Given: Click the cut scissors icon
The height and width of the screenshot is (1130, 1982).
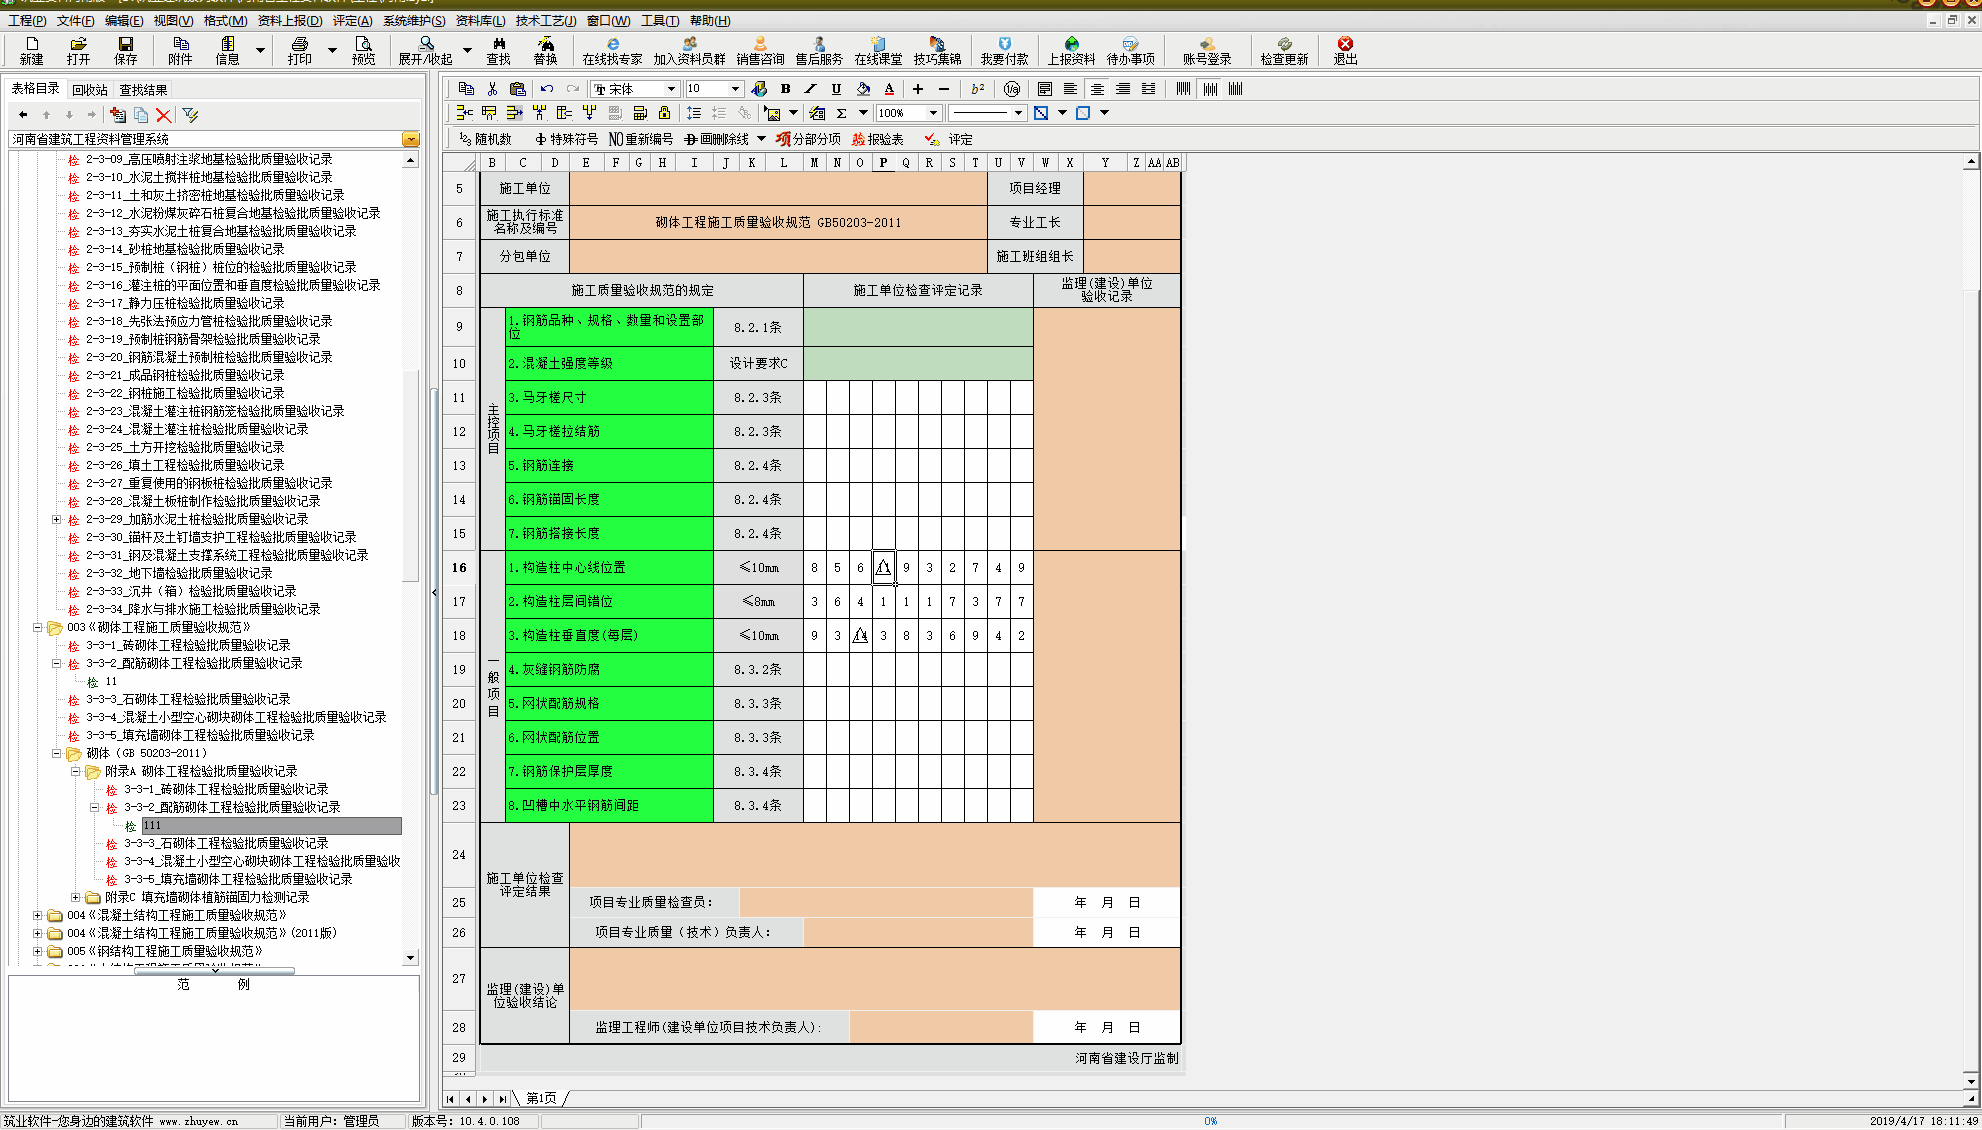Looking at the screenshot, I should click(x=492, y=89).
